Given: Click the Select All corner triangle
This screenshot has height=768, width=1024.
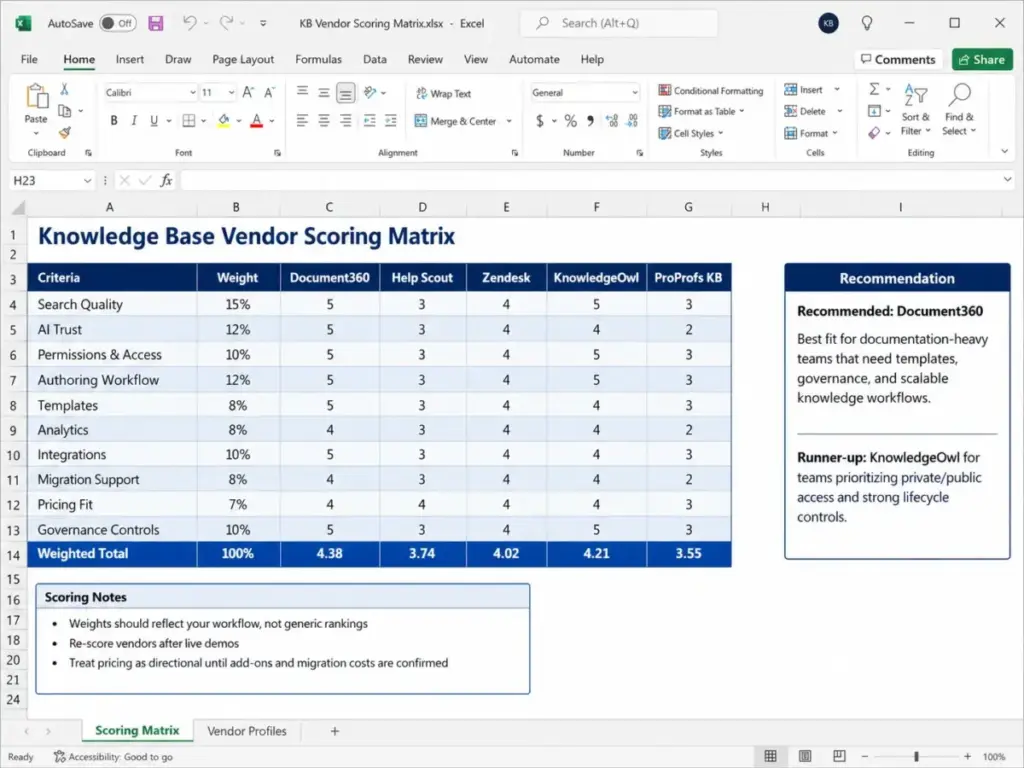Looking at the screenshot, I should 18,208.
